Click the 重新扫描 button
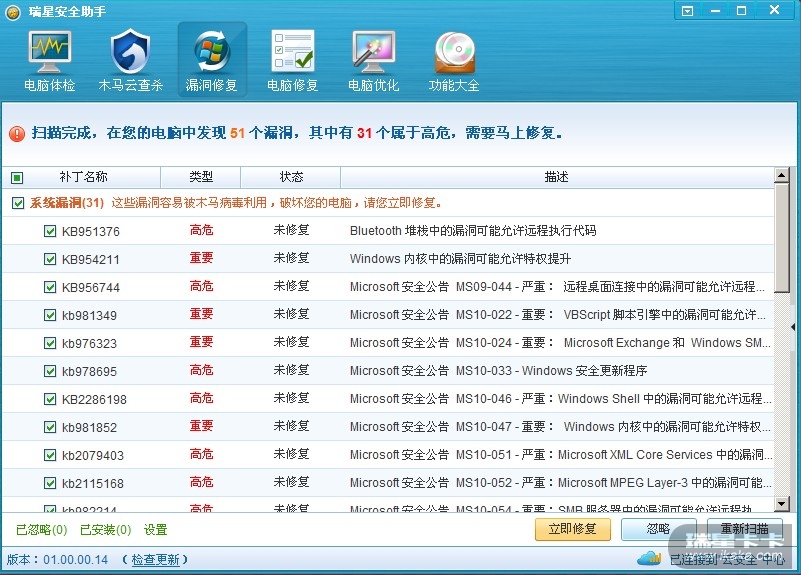 click(x=744, y=528)
